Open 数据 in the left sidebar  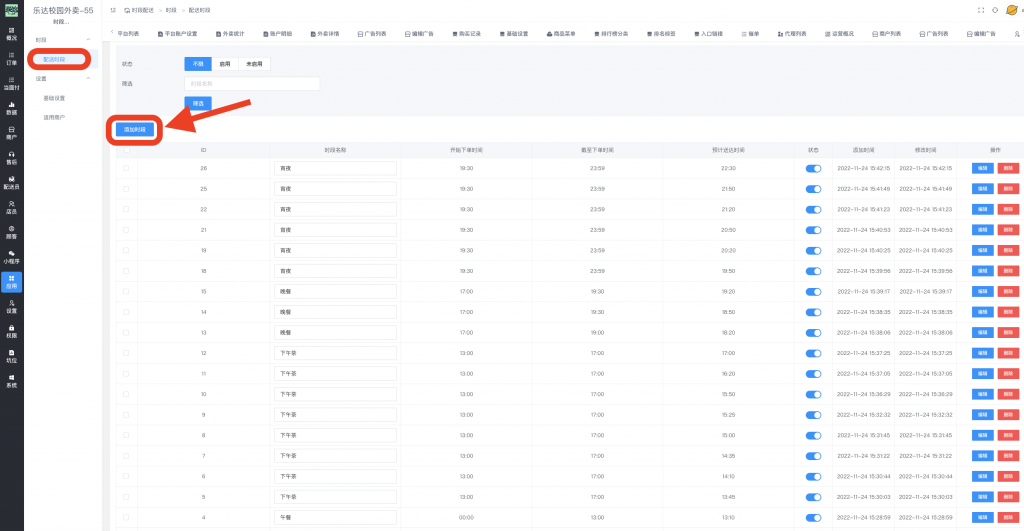11,107
